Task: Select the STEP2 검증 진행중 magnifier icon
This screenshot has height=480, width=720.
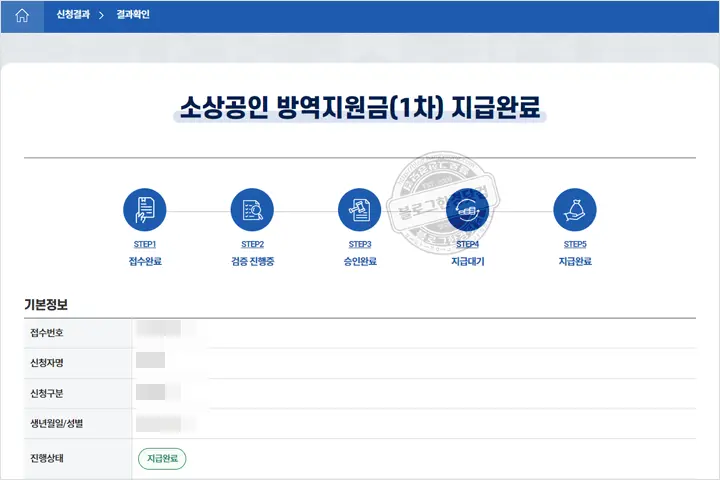Action: pyautogui.click(x=252, y=209)
